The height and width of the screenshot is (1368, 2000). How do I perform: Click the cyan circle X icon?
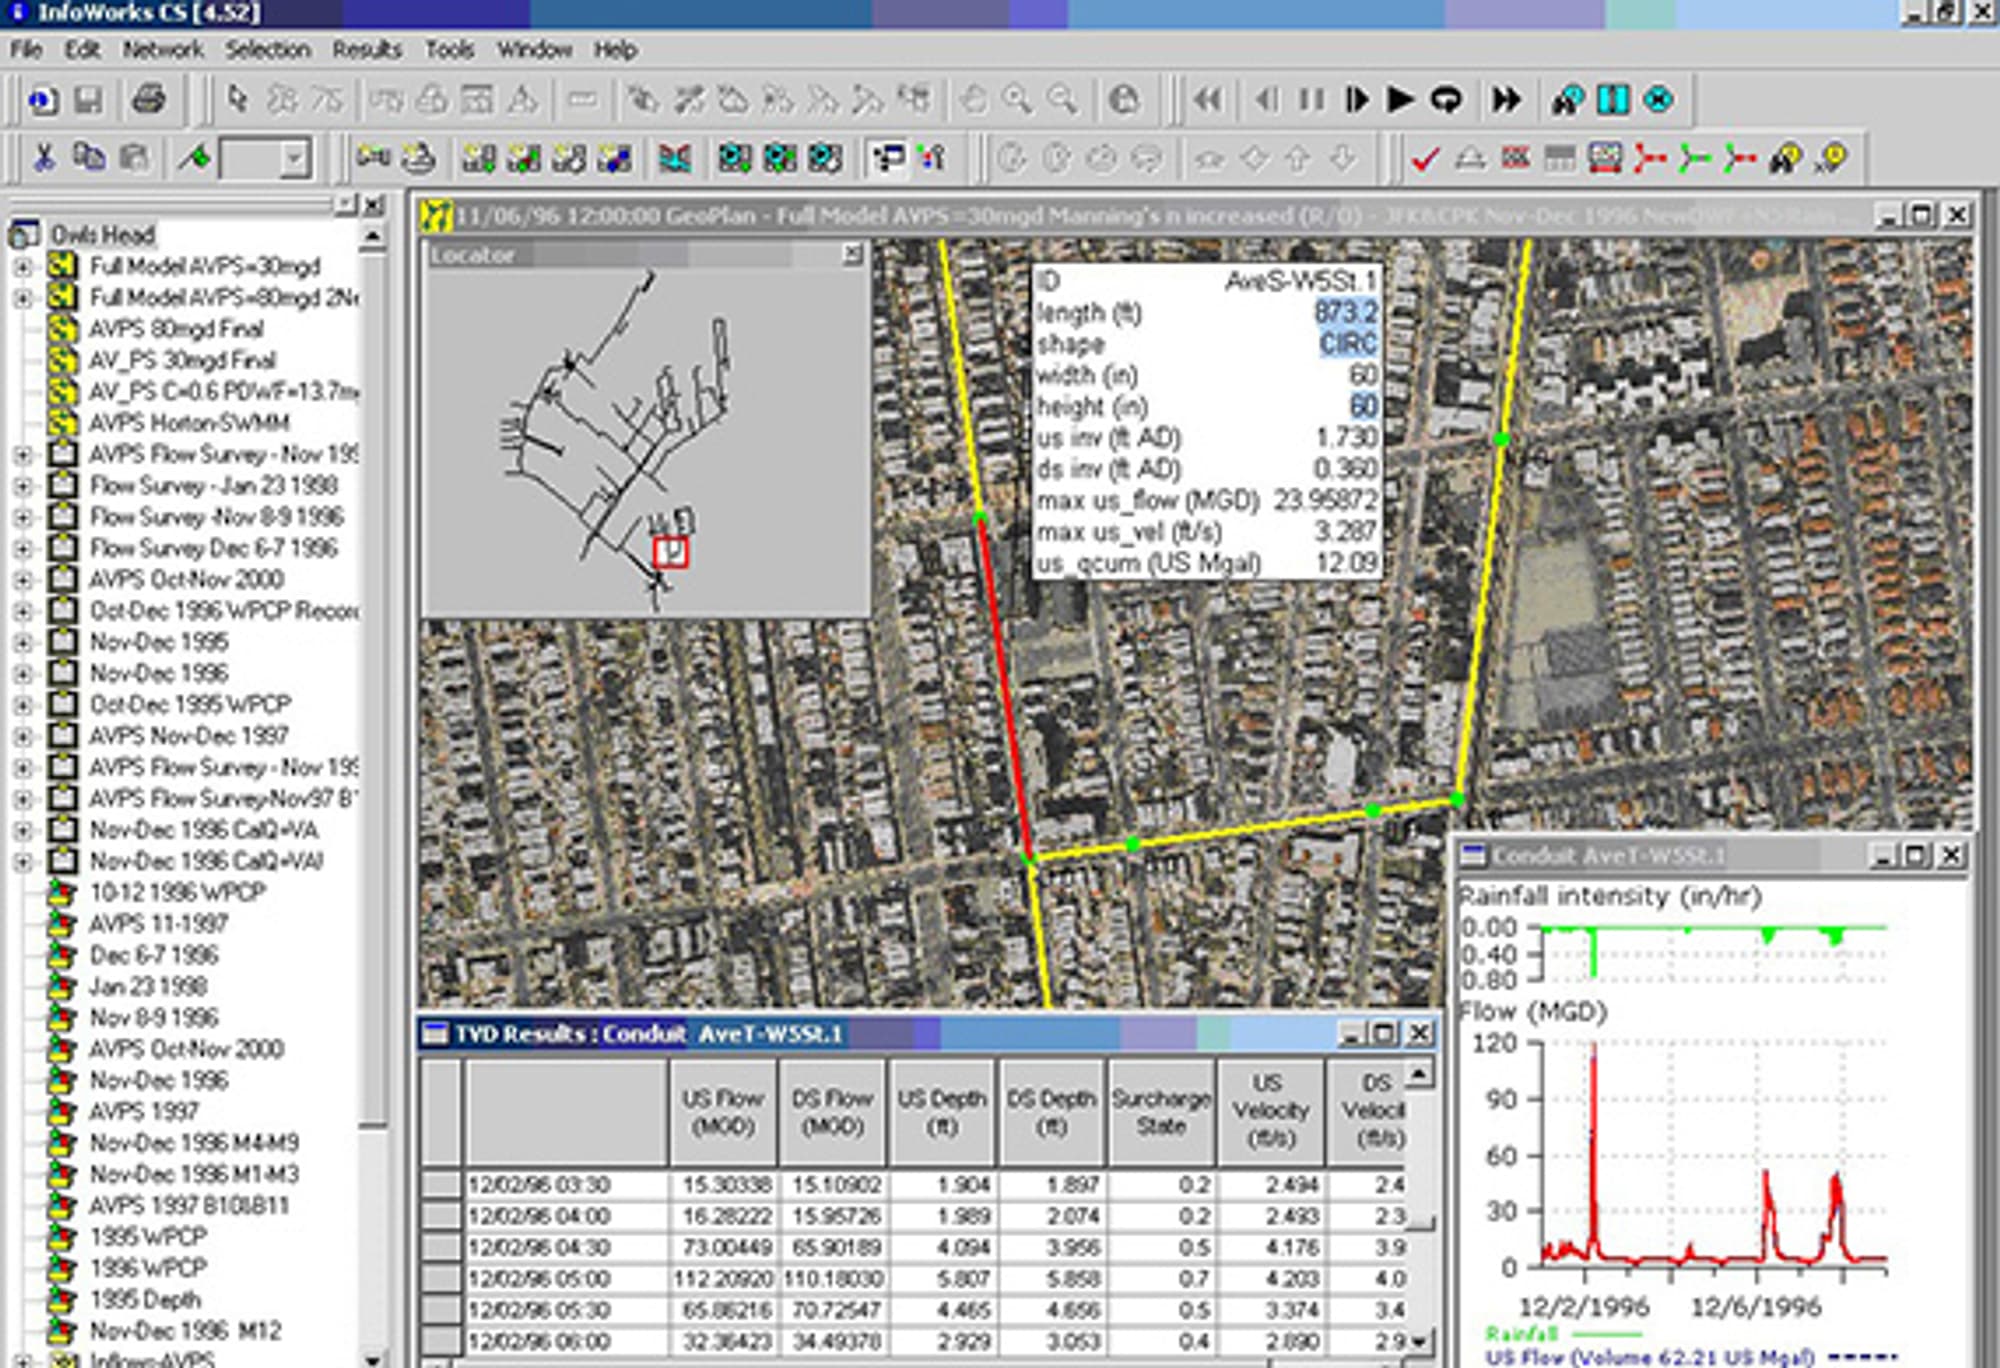(x=1659, y=100)
